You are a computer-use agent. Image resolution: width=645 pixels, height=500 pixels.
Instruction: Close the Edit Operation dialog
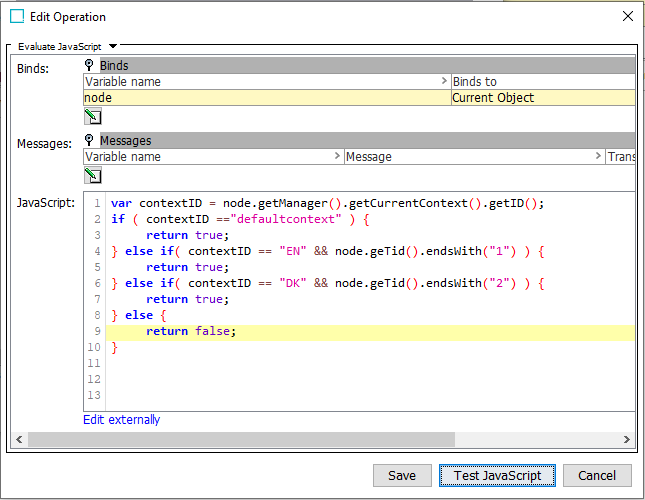(x=627, y=16)
